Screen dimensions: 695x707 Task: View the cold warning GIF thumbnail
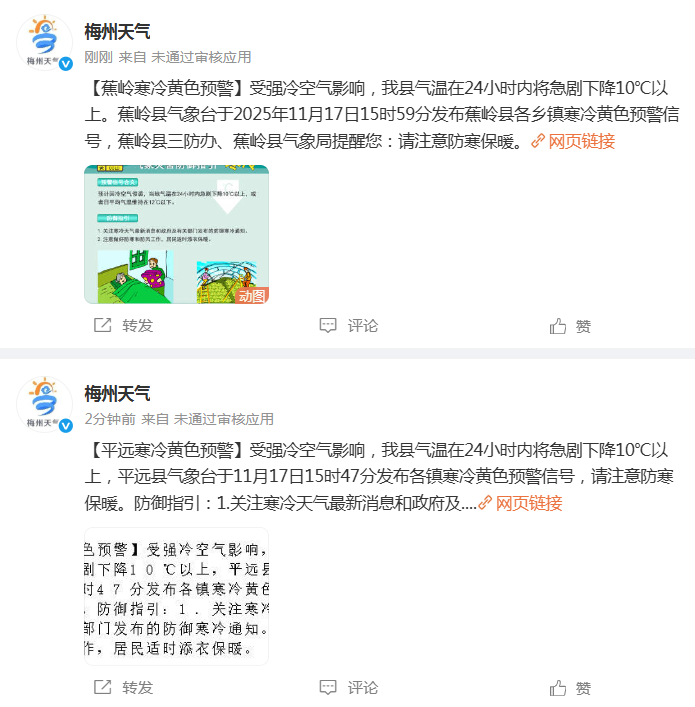click(176, 234)
